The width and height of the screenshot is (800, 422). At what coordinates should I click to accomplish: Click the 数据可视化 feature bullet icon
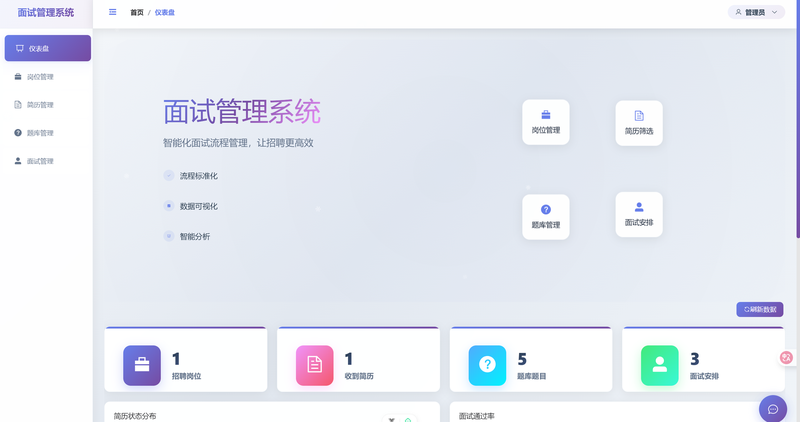[x=169, y=206]
